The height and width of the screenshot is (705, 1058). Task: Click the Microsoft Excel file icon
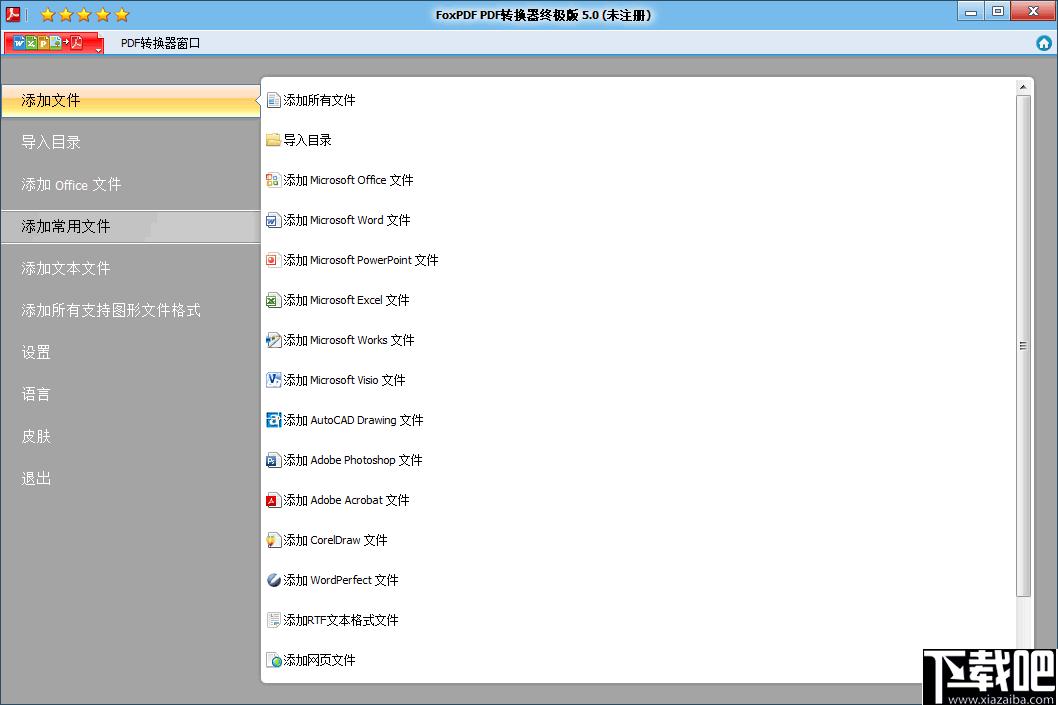tap(273, 300)
